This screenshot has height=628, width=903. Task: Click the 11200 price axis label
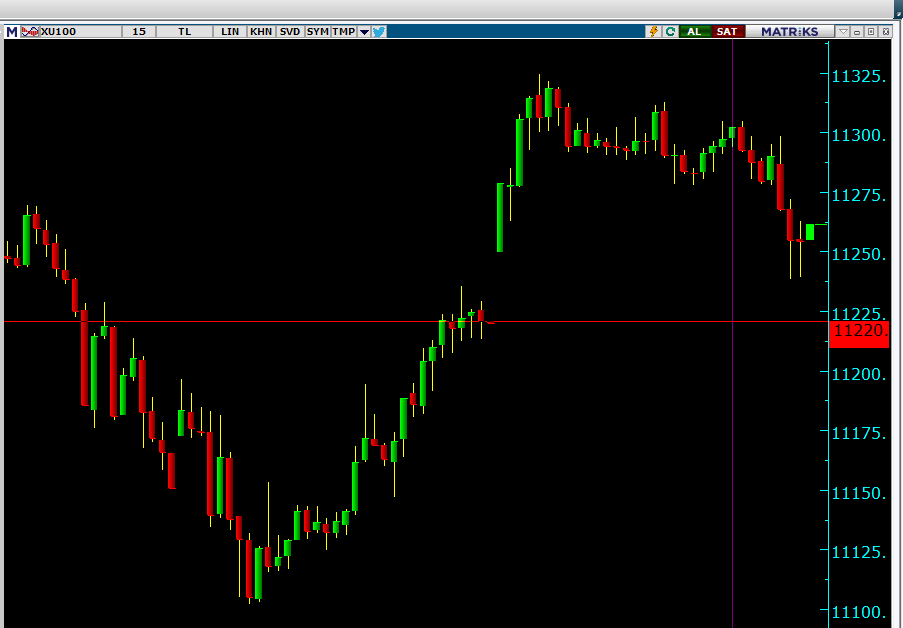pyautogui.click(x=859, y=374)
